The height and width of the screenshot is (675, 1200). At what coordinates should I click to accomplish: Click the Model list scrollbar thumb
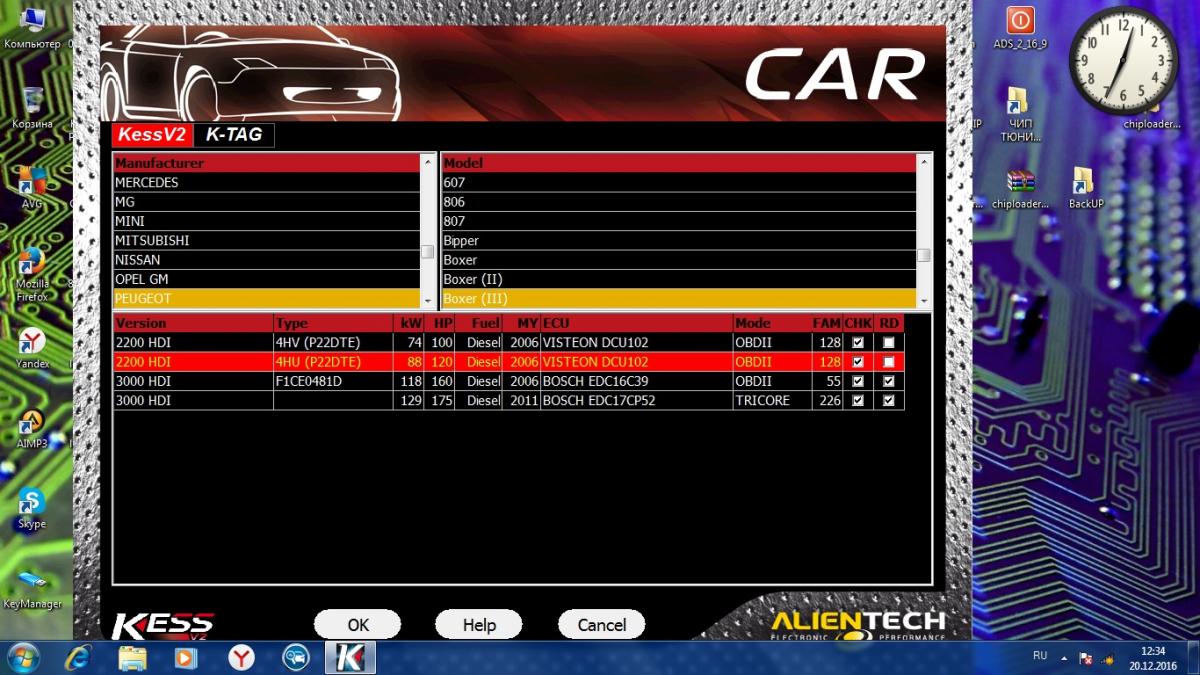[924, 255]
